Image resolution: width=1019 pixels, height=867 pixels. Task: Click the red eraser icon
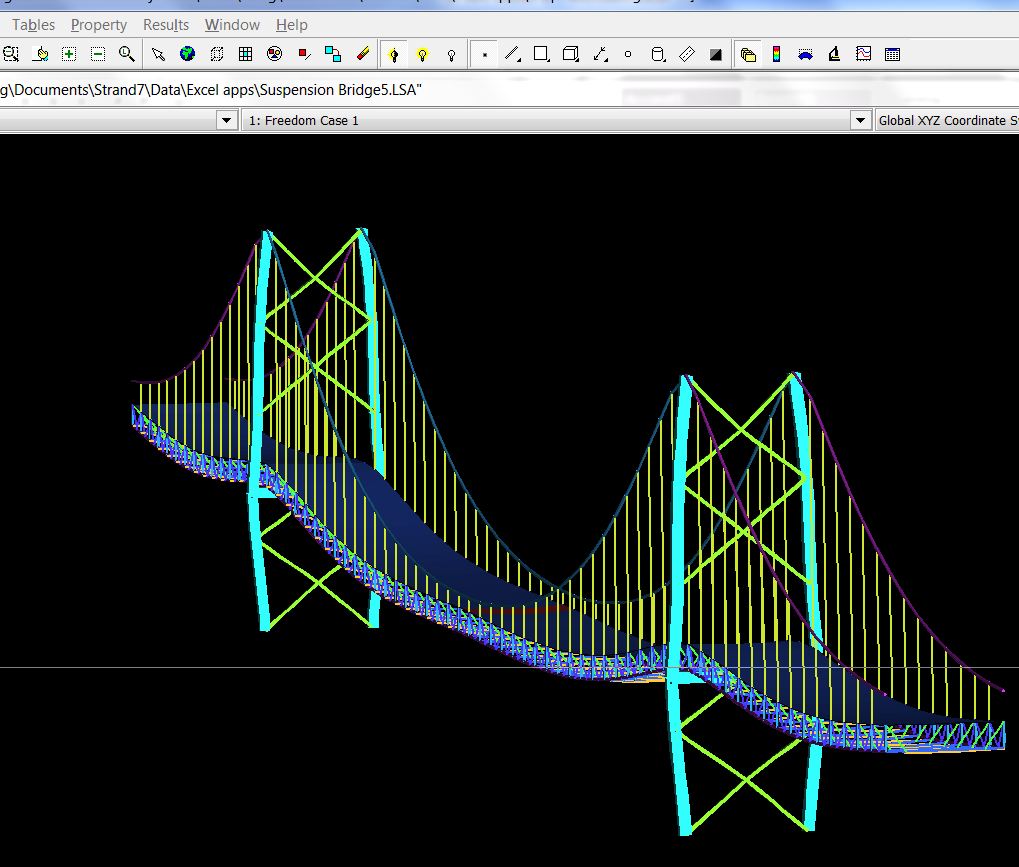[x=362, y=54]
